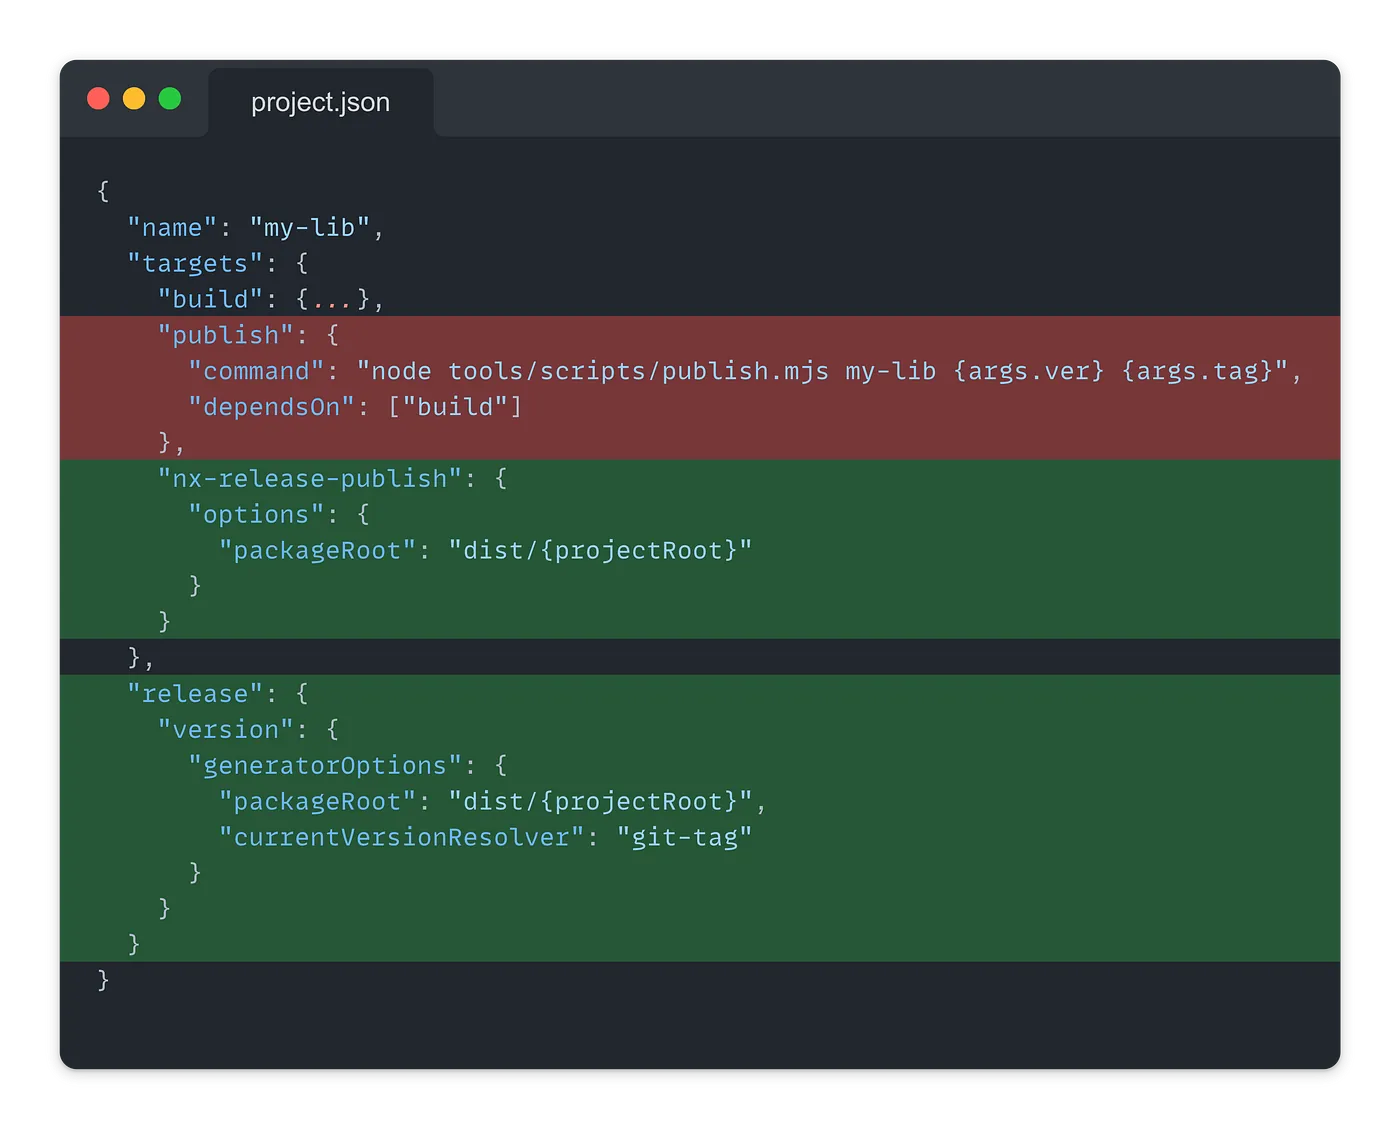Click the "release" key
The image size is (1400, 1129).
pos(195,693)
